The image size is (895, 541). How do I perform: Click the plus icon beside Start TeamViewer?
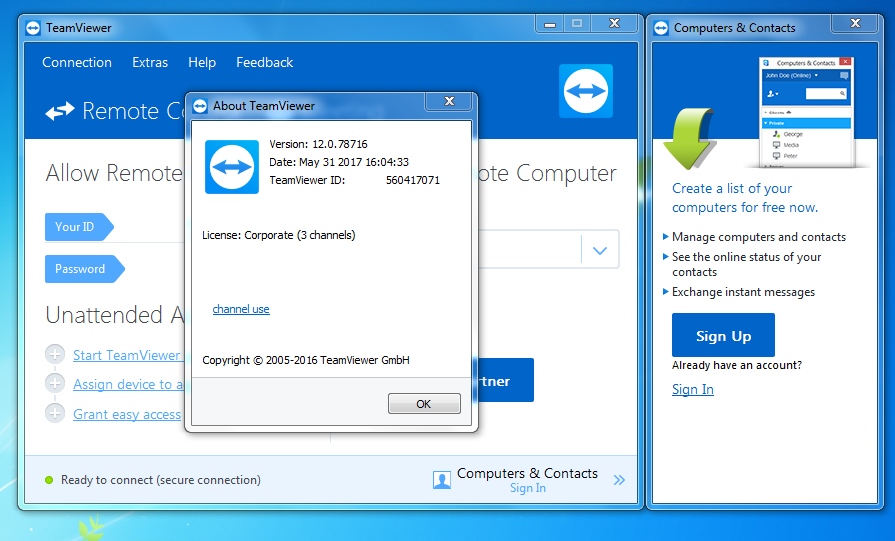tap(55, 354)
